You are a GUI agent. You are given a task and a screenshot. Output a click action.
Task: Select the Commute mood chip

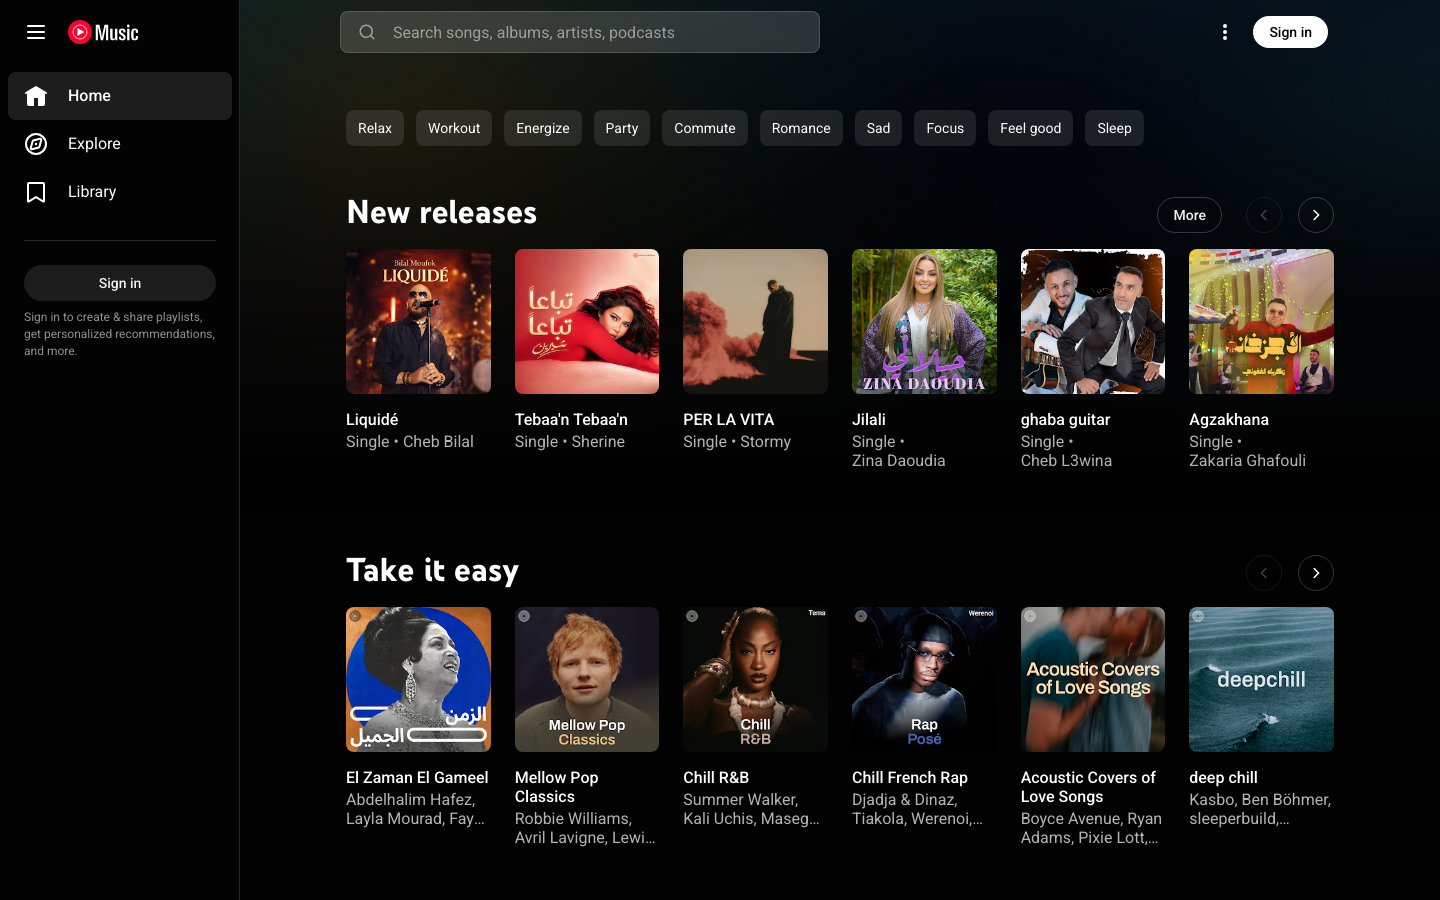pos(705,128)
